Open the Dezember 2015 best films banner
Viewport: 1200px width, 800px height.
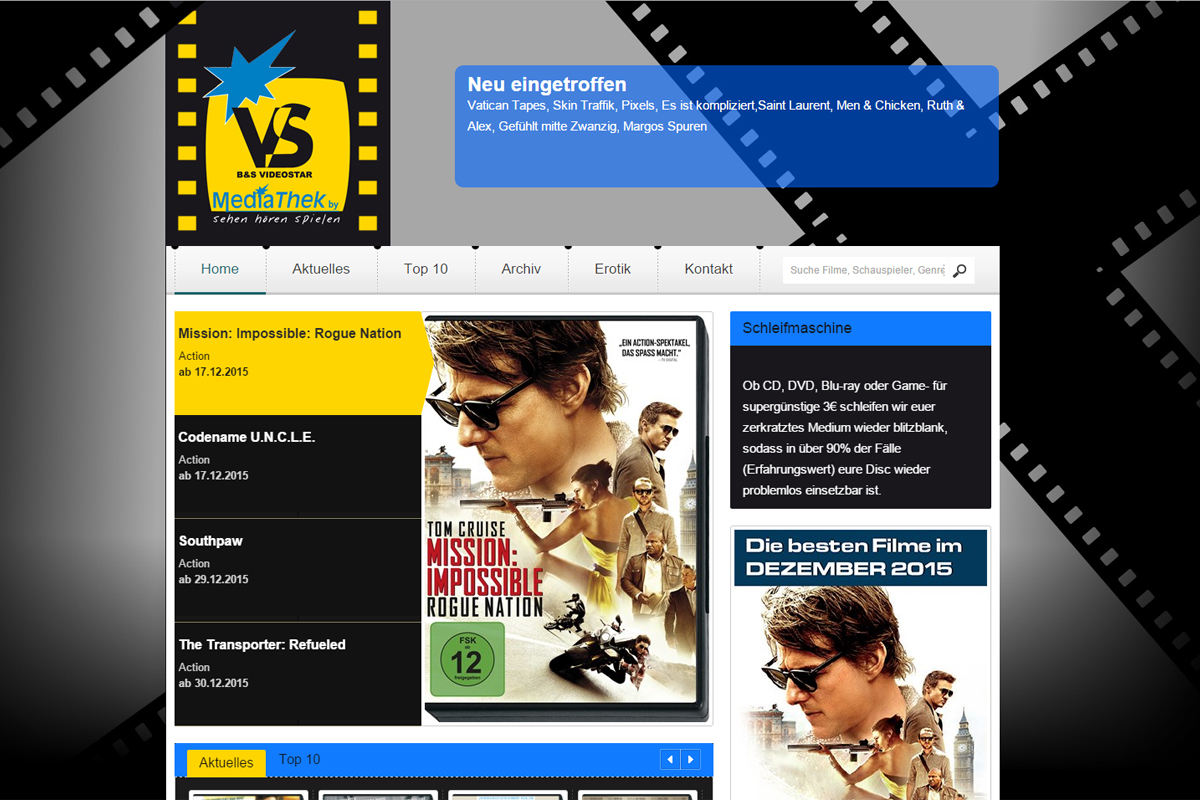coord(860,660)
